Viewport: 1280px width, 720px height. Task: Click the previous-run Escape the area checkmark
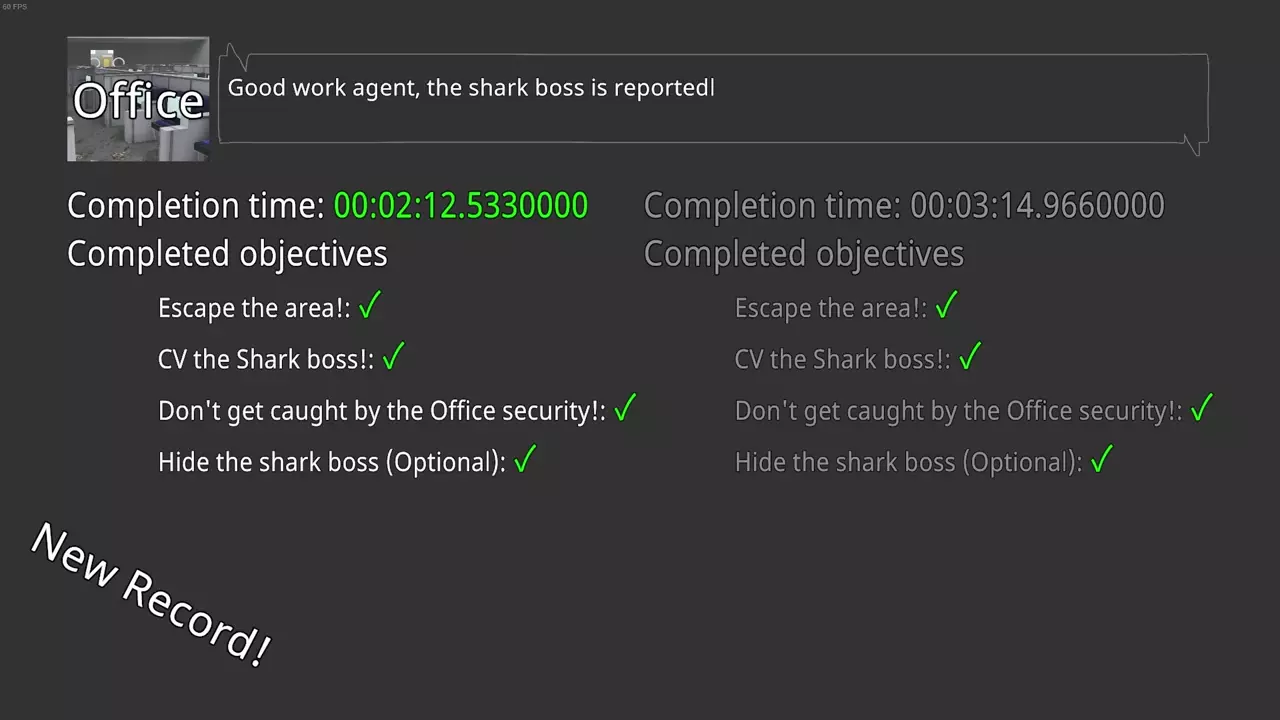pos(946,306)
